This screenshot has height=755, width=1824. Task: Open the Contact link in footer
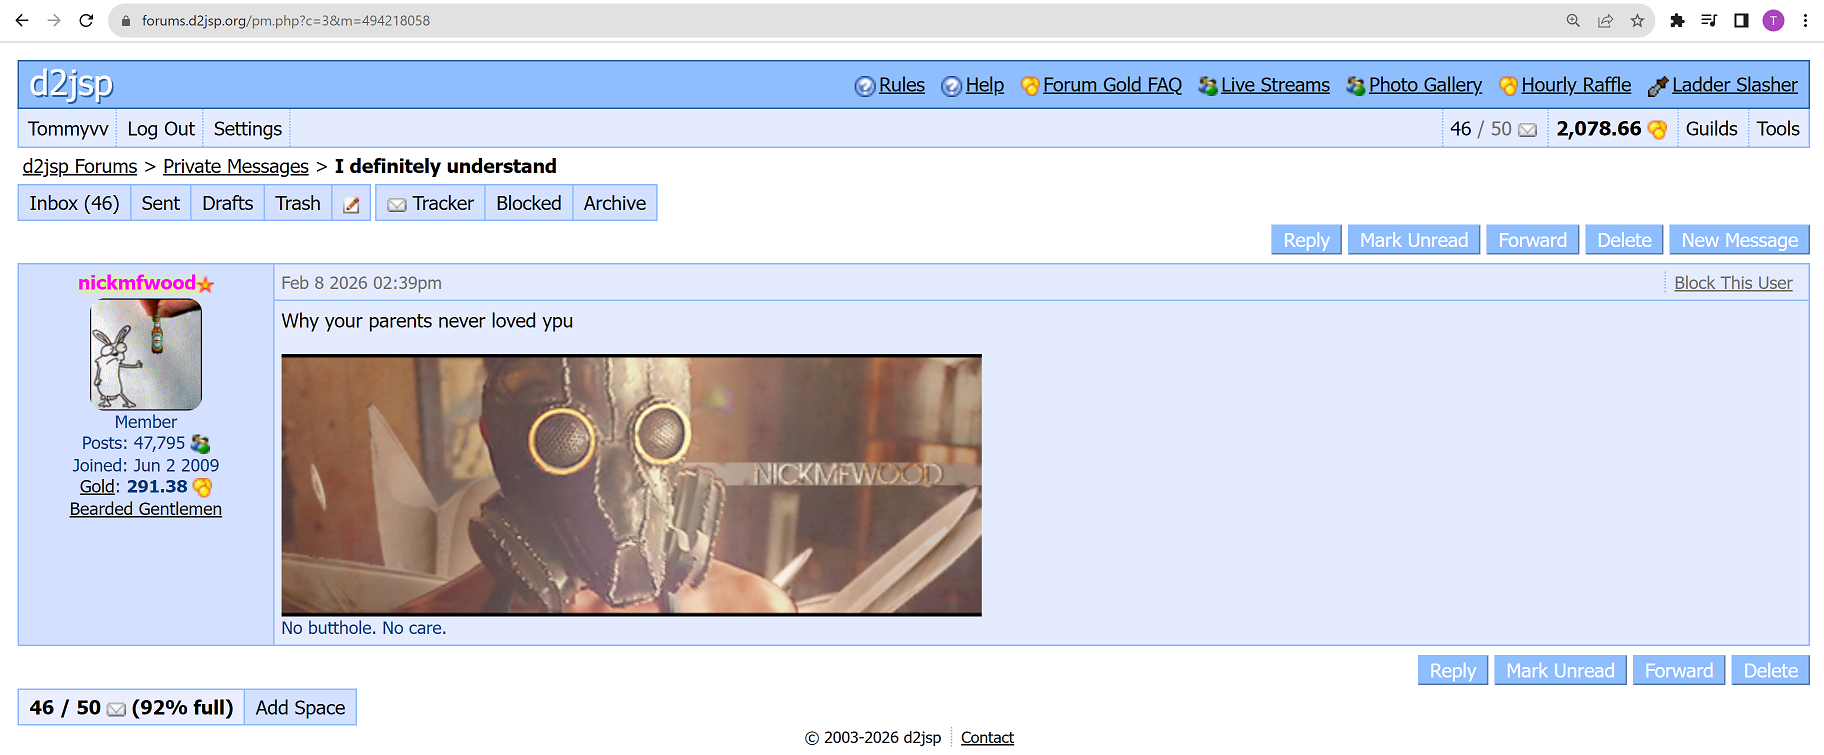pyautogui.click(x=987, y=738)
